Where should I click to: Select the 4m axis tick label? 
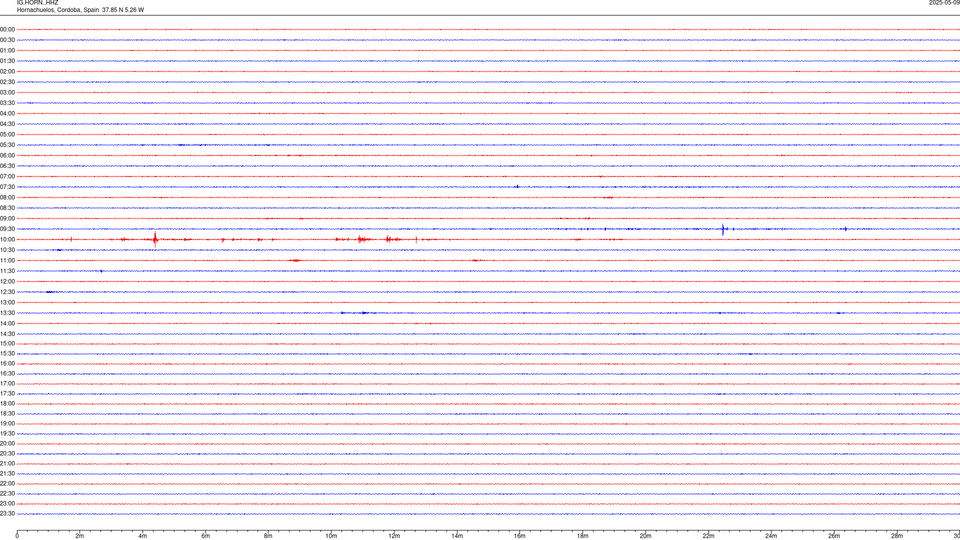click(x=143, y=536)
